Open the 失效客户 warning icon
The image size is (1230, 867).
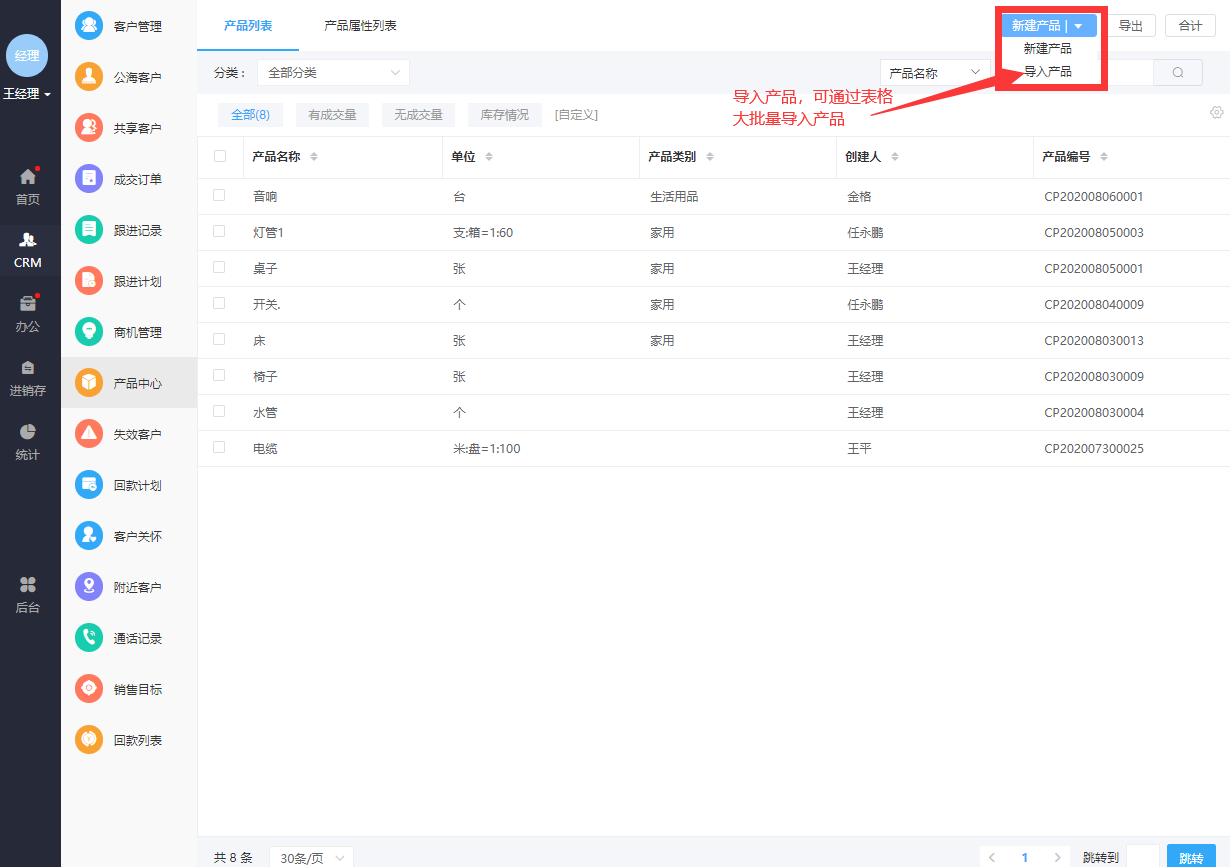(89, 433)
